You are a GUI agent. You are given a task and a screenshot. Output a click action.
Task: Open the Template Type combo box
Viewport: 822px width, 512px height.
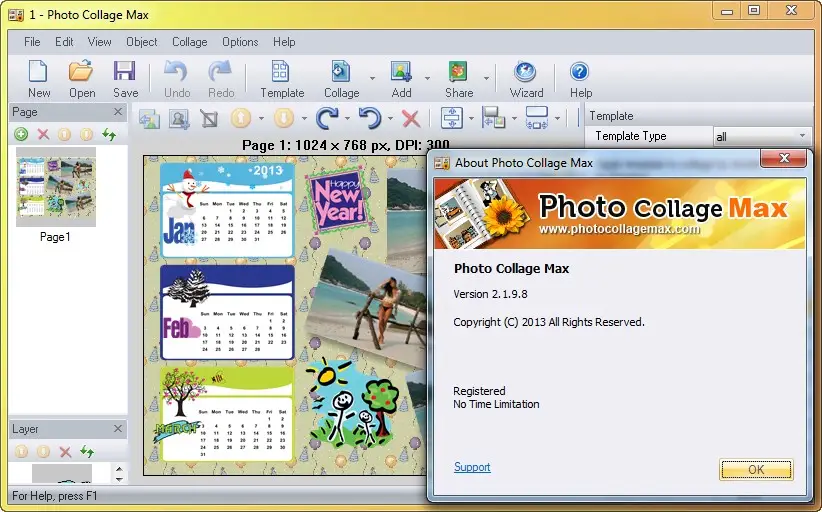[762, 136]
